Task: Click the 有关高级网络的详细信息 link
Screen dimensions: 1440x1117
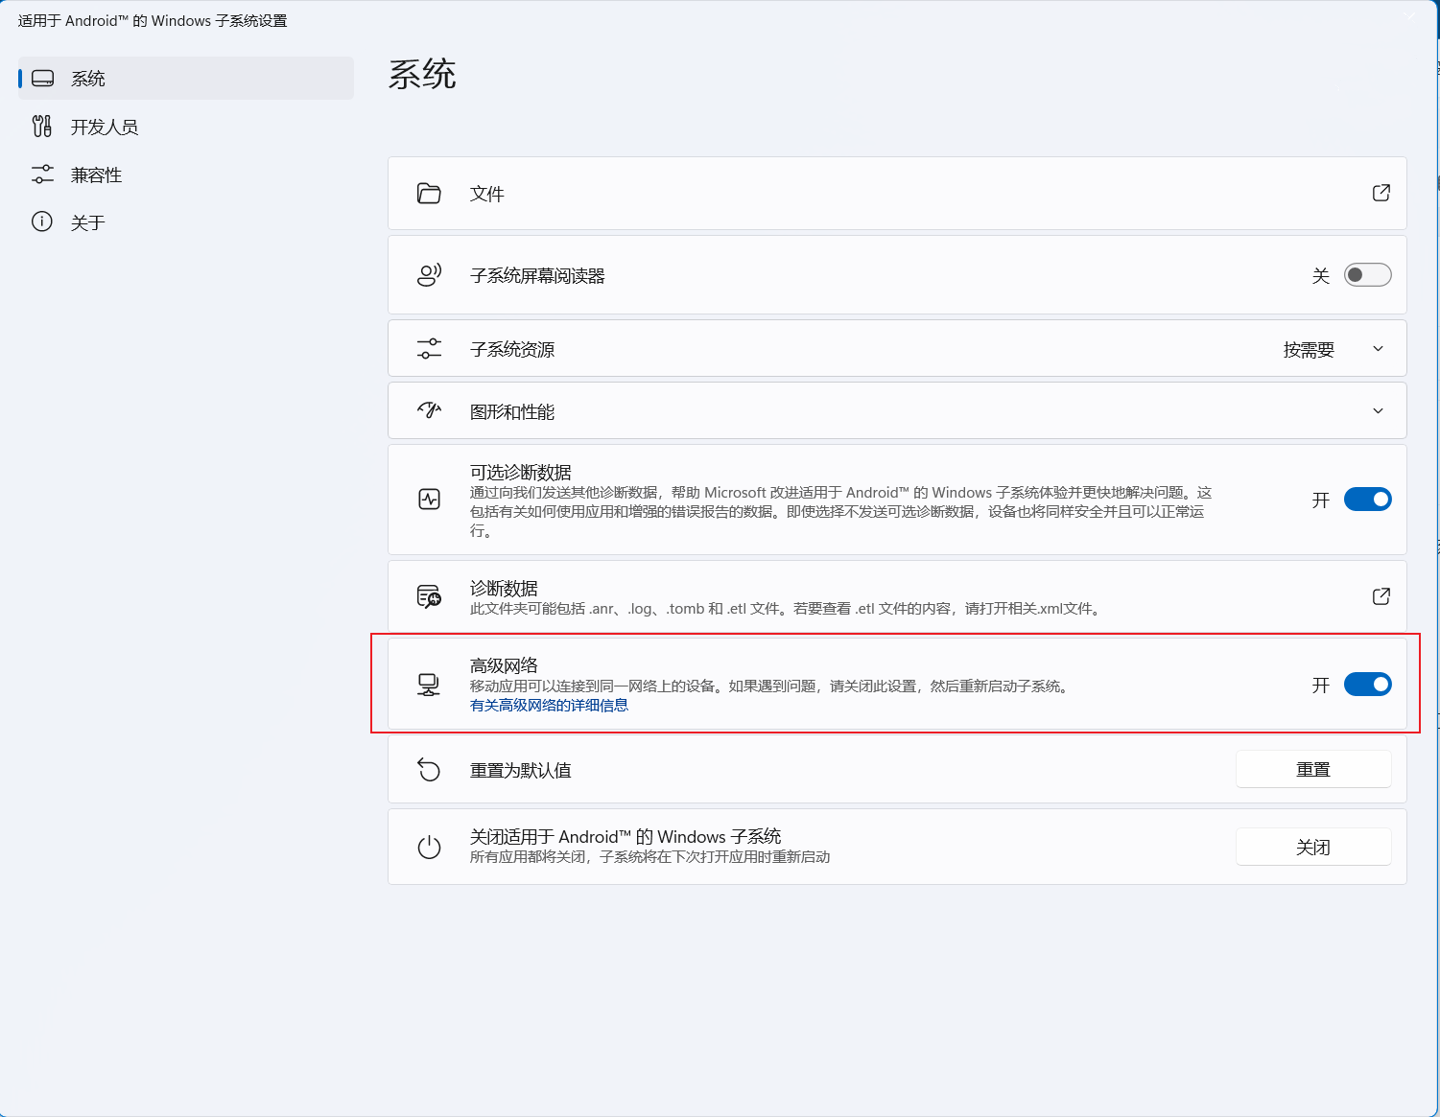Action: tap(549, 705)
